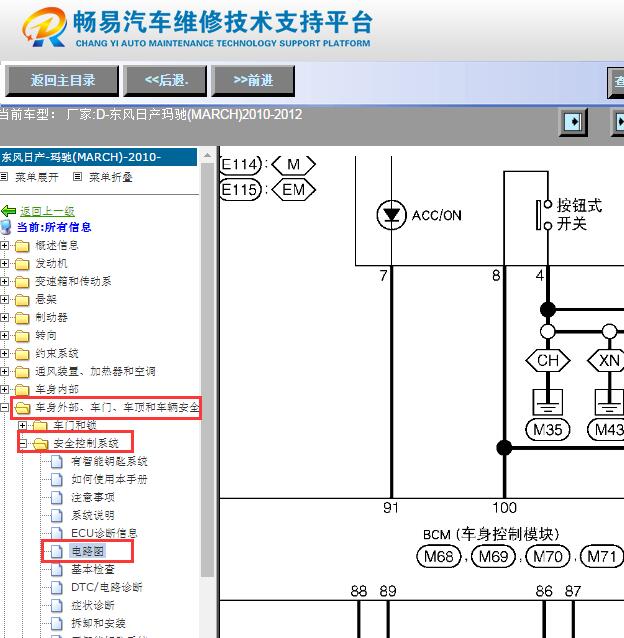The height and width of the screenshot is (638, 624).
Task: Open ECU诊断信息 document icon
Action: click(x=57, y=533)
